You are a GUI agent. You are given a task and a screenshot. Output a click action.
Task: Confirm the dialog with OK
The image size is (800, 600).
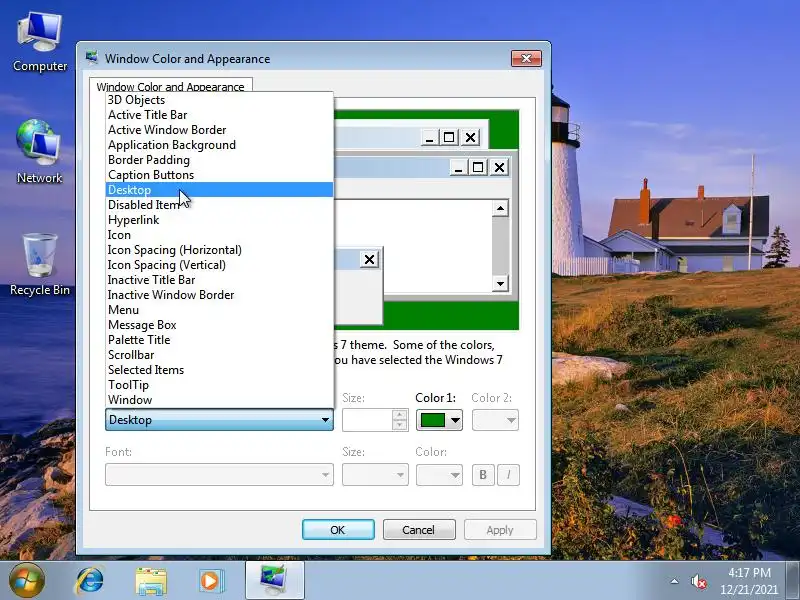338,530
